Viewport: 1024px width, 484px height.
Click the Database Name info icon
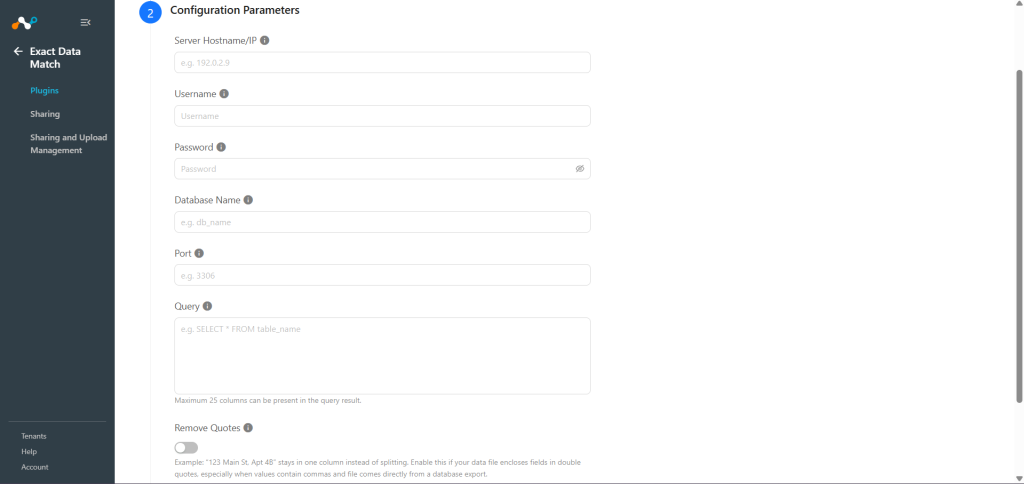click(248, 200)
